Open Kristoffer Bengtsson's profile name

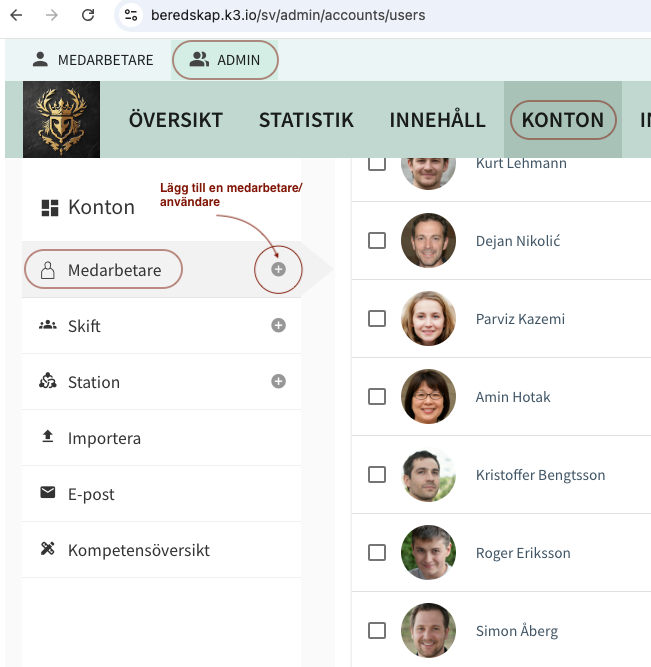(540, 475)
